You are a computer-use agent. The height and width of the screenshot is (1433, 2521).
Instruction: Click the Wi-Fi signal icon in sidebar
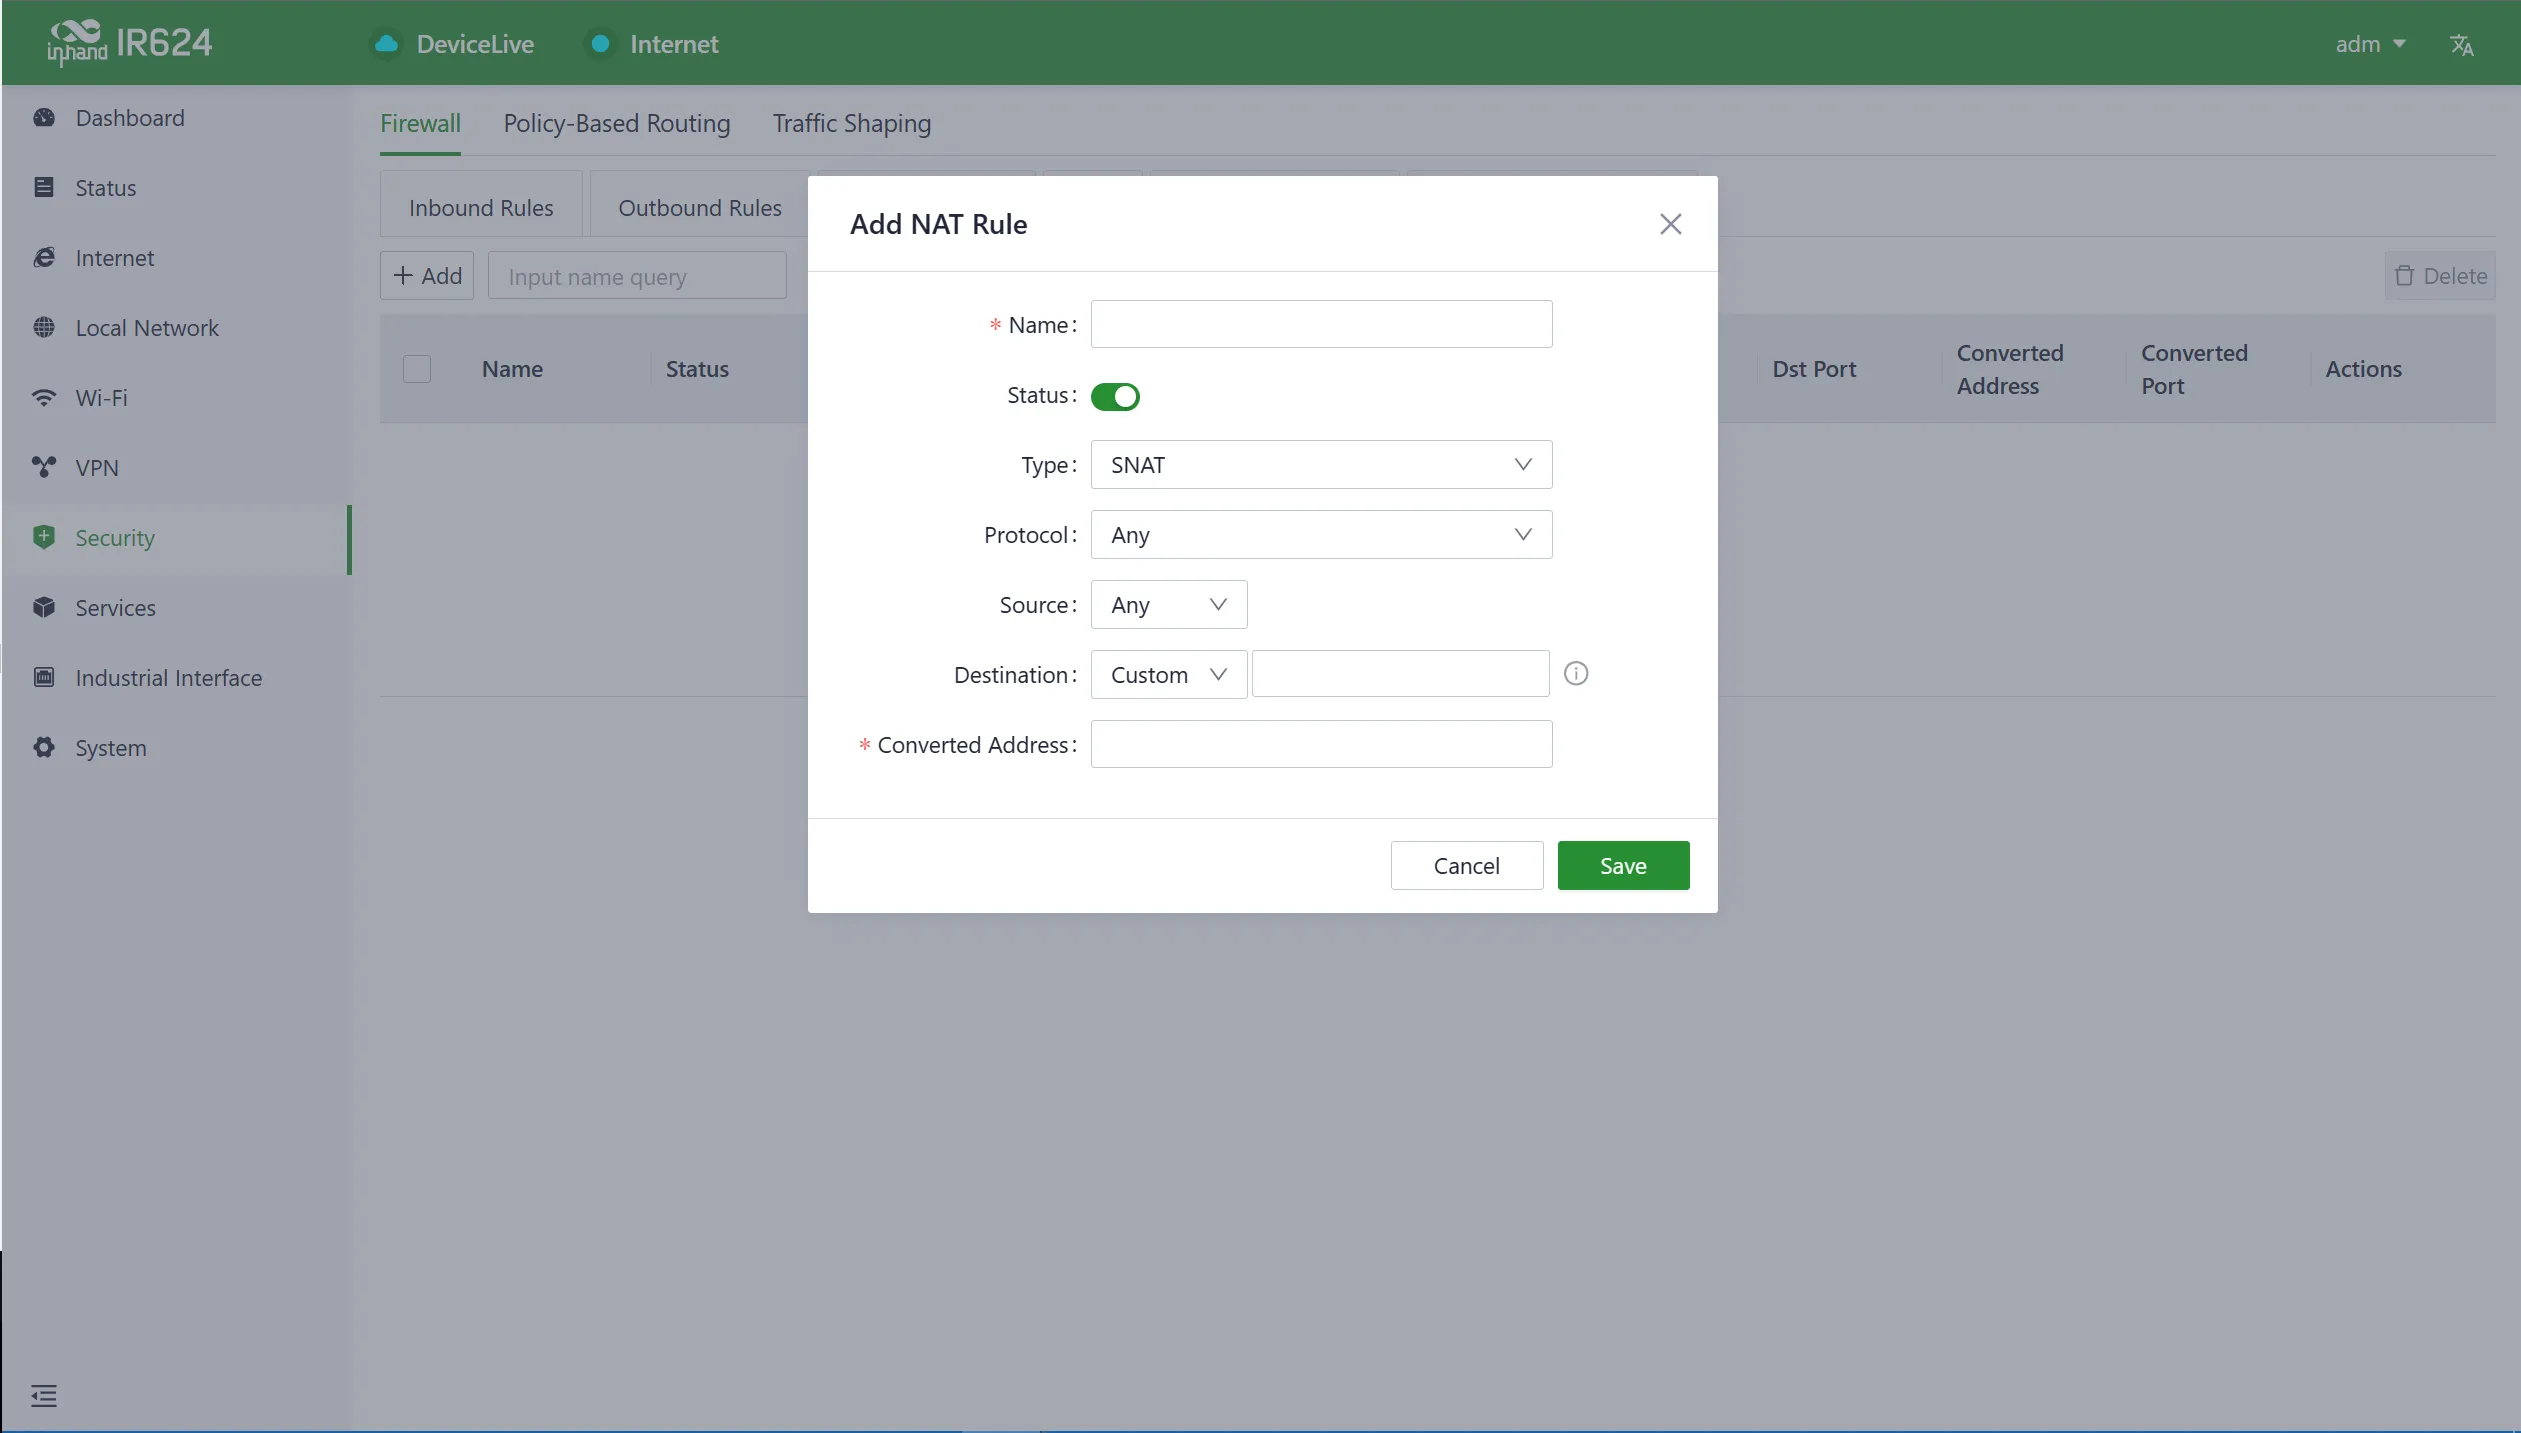pos(44,398)
